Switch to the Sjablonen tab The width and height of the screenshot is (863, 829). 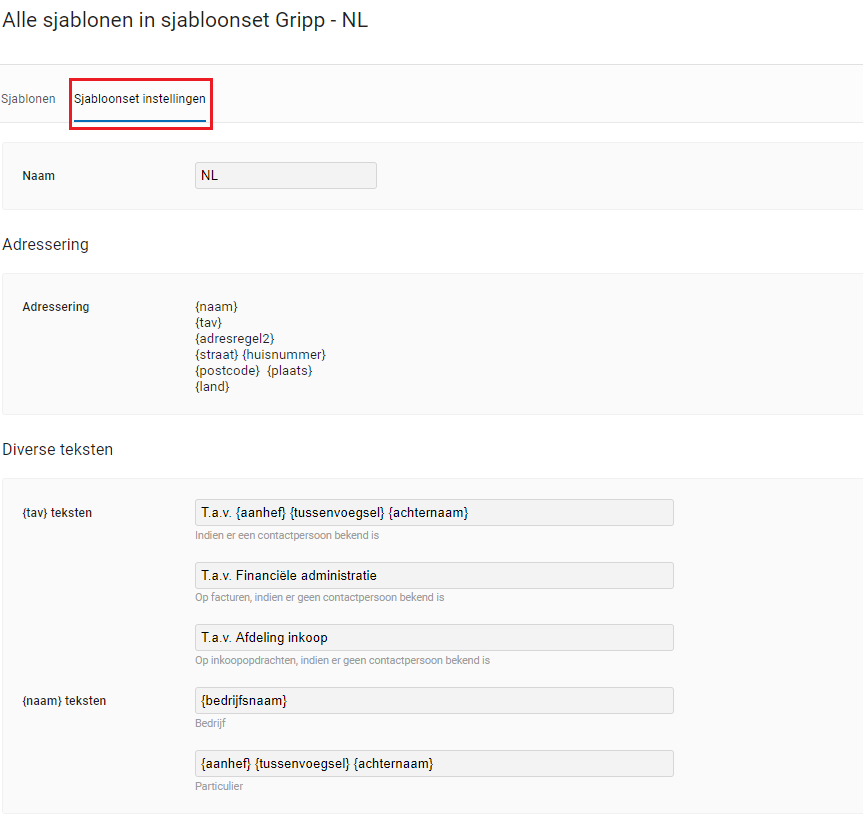click(28, 99)
